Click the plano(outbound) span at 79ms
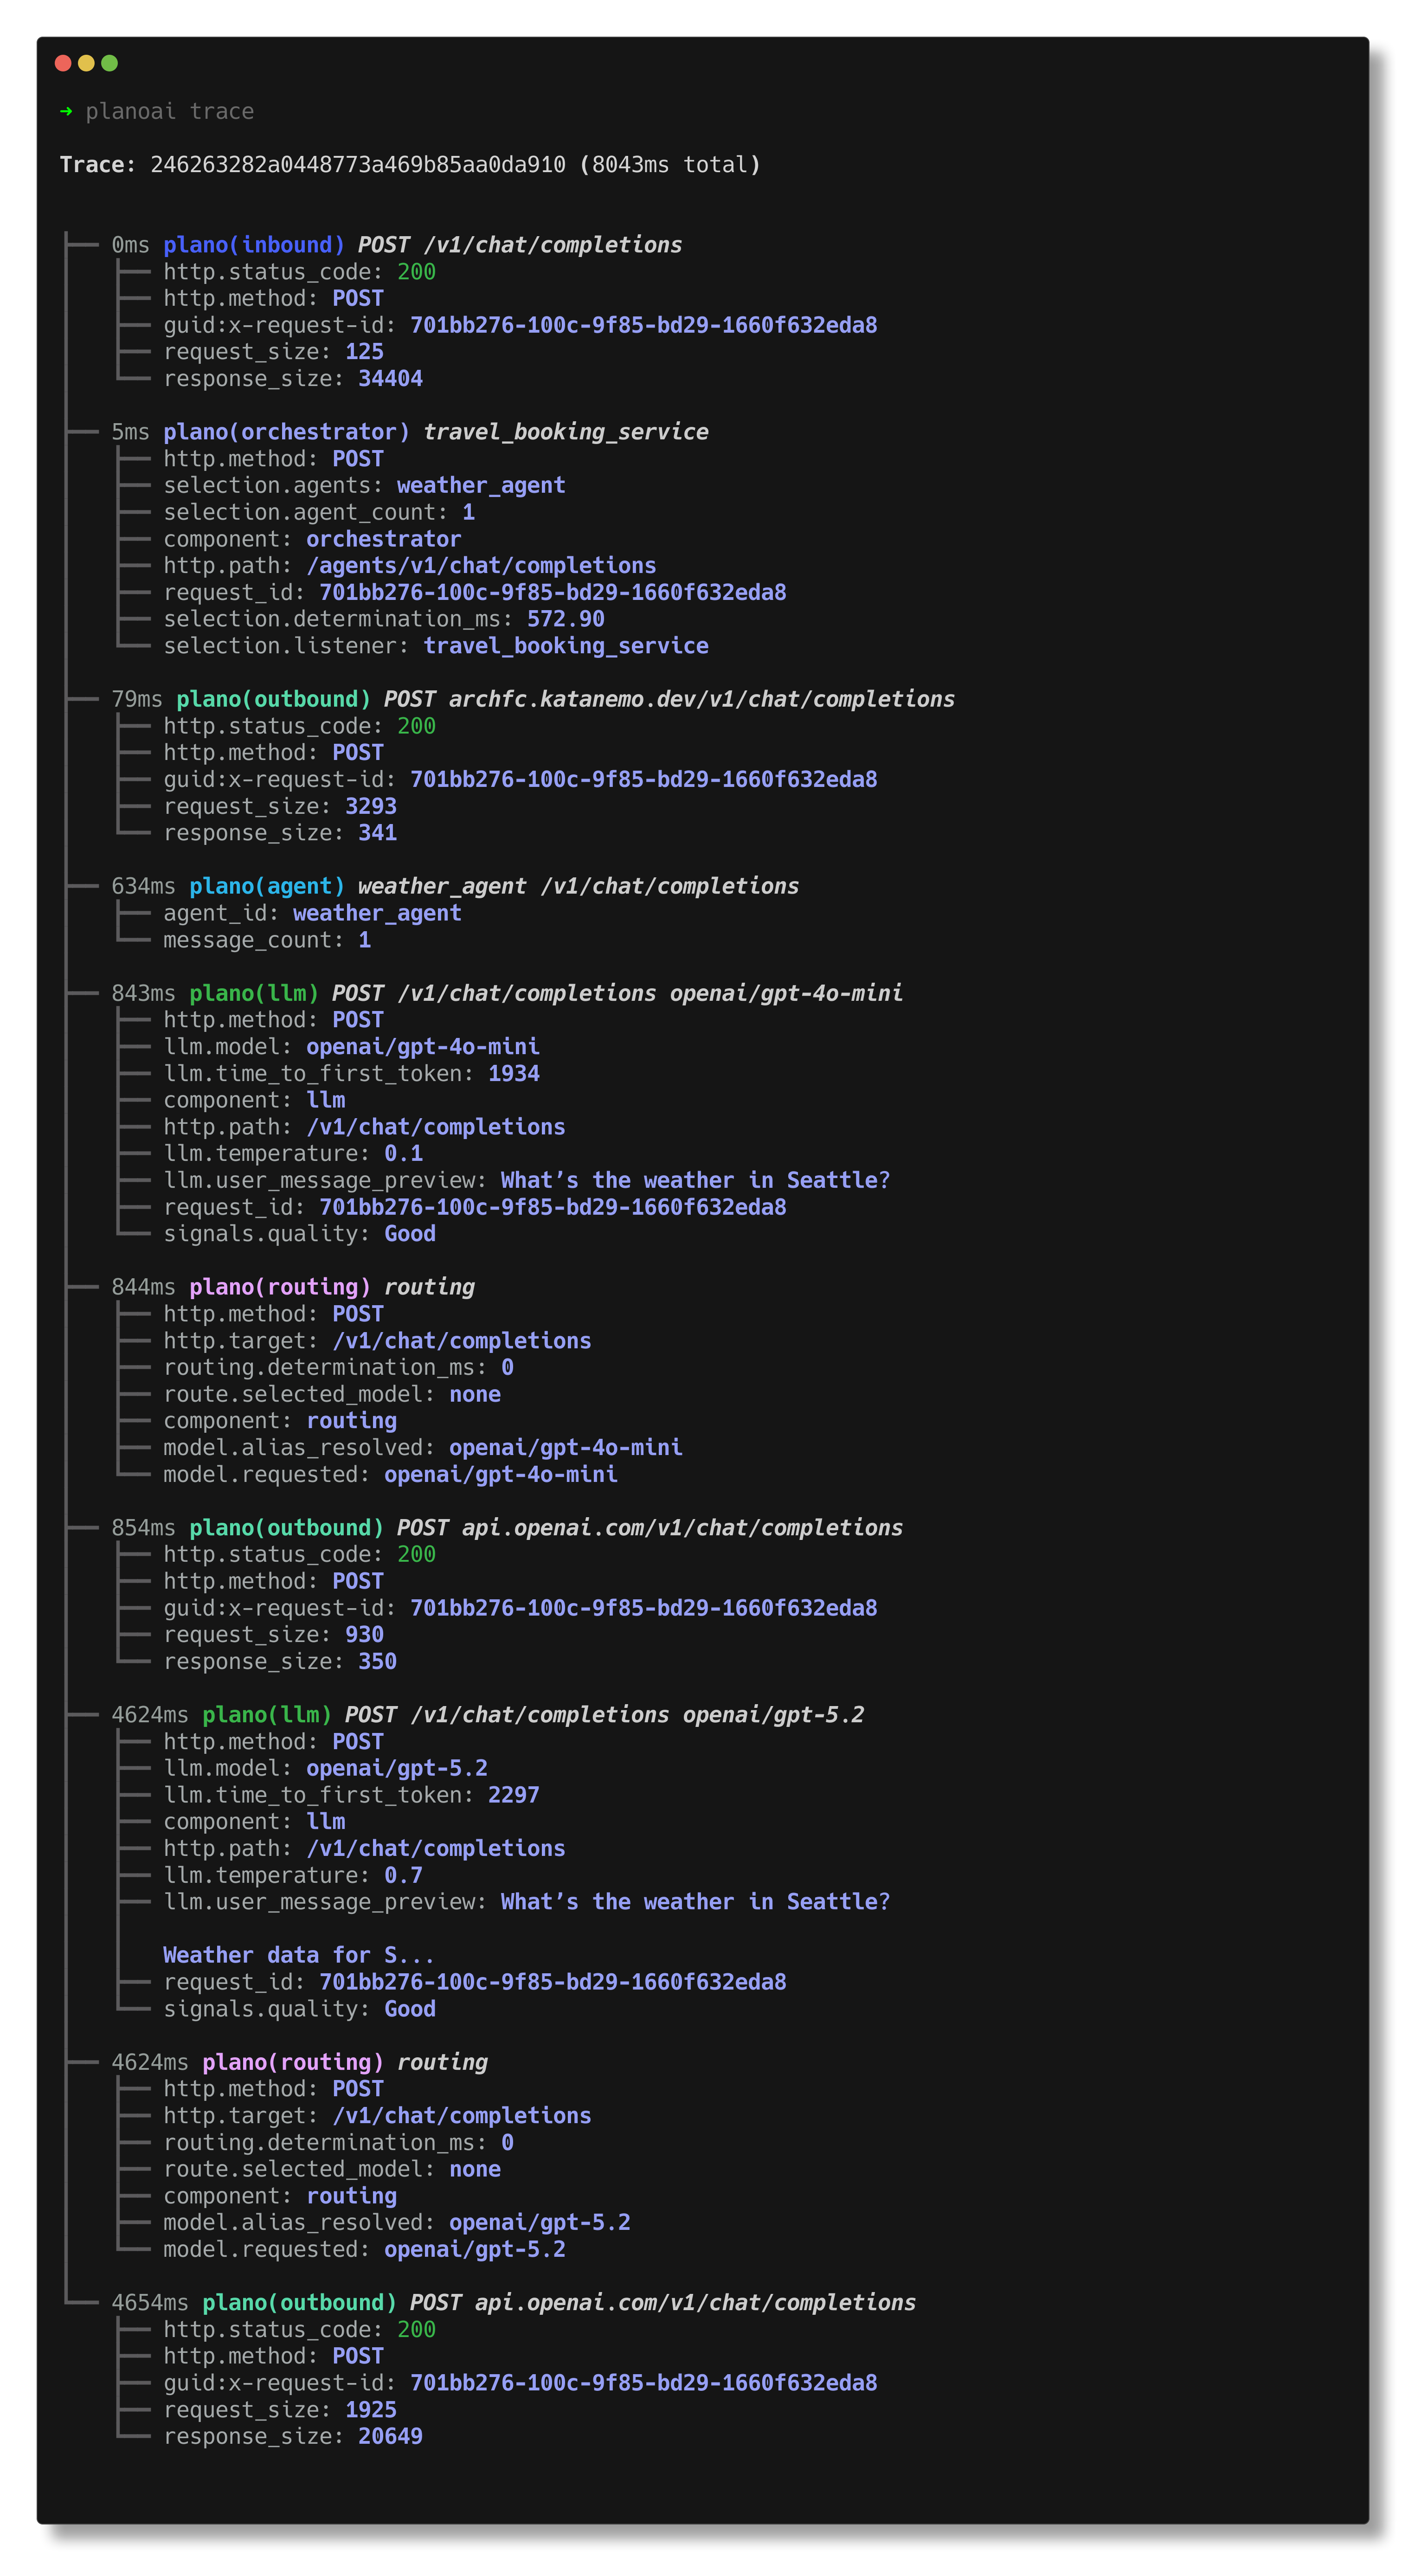The image size is (1421, 2576). (273, 699)
